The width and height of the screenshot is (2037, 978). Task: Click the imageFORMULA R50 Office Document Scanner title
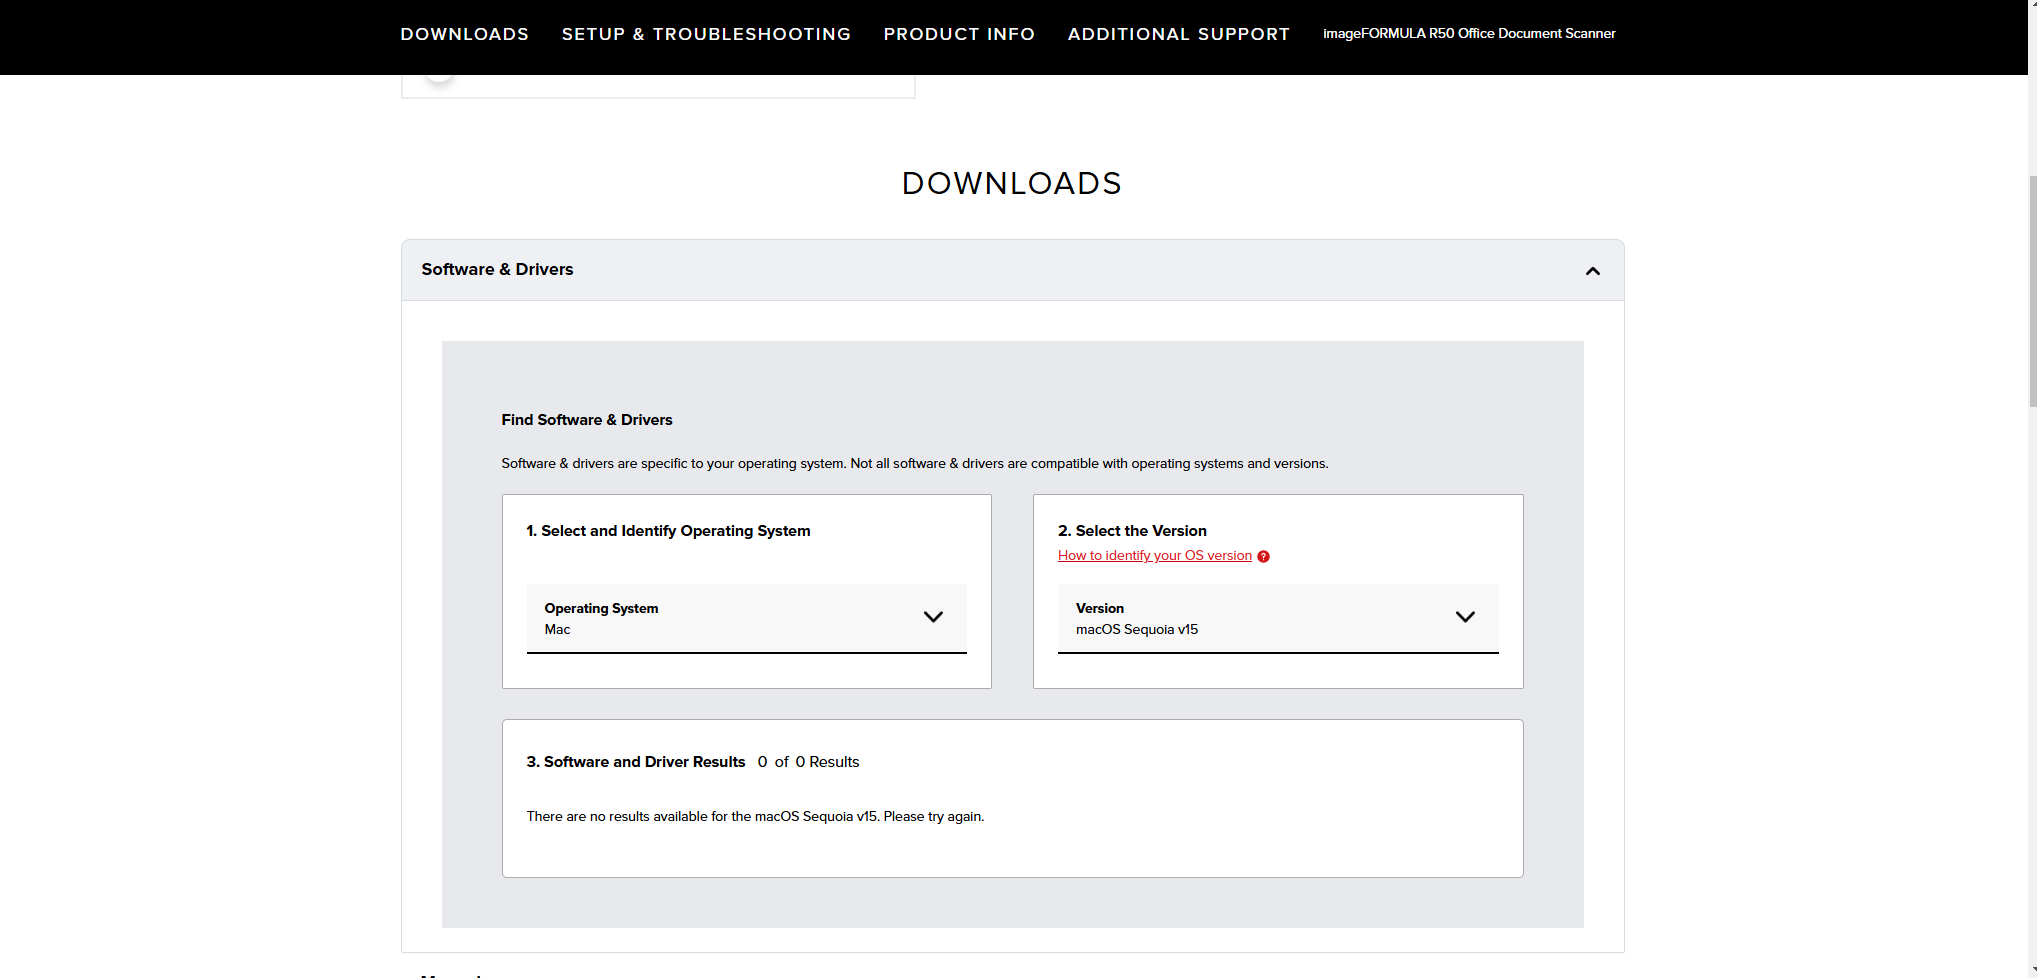1468,34
